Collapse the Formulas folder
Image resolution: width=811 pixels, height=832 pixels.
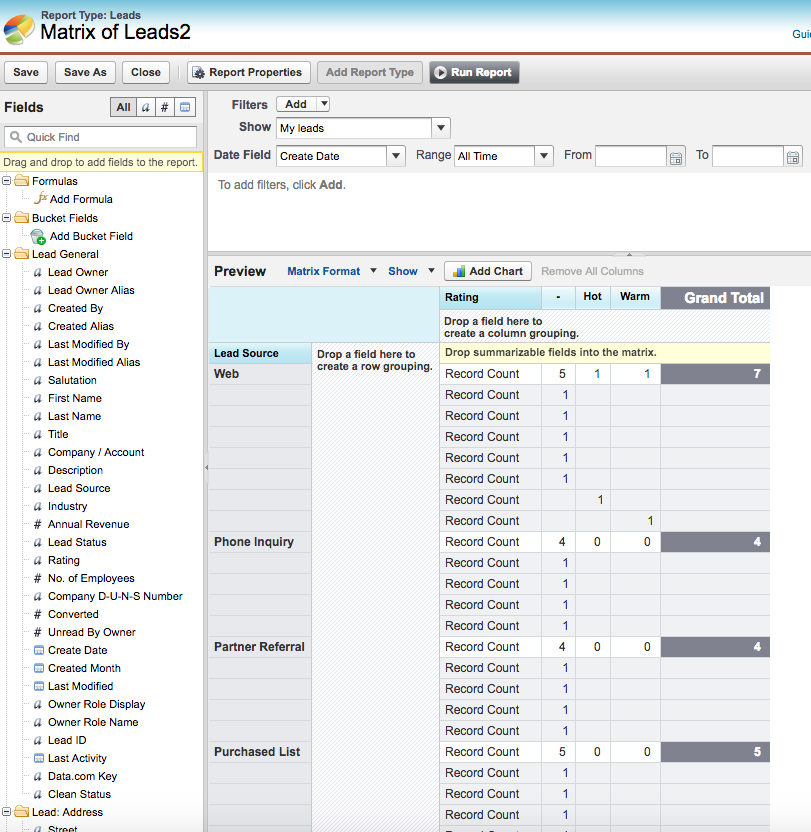(x=8, y=181)
